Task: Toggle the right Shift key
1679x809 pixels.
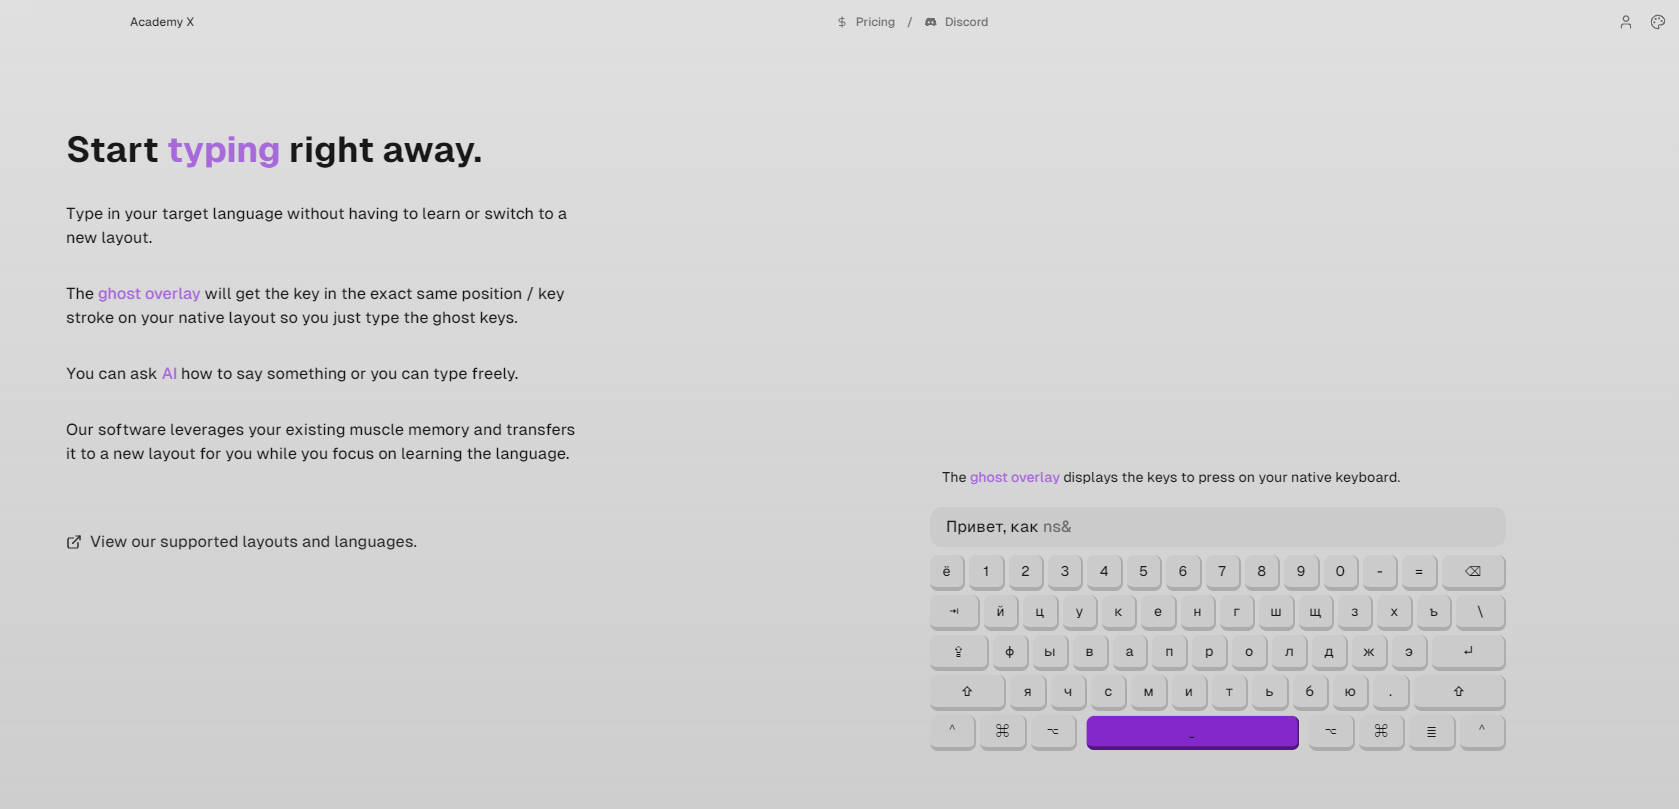Action: click(1458, 692)
